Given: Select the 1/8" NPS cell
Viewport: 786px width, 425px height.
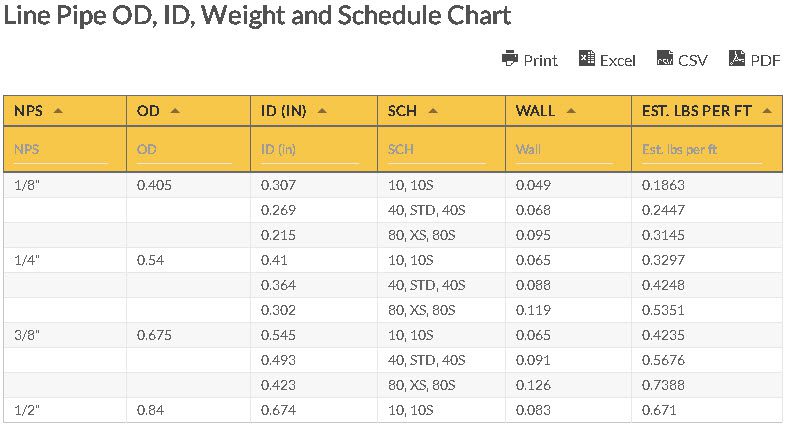Looking at the screenshot, I should click(x=27, y=185).
